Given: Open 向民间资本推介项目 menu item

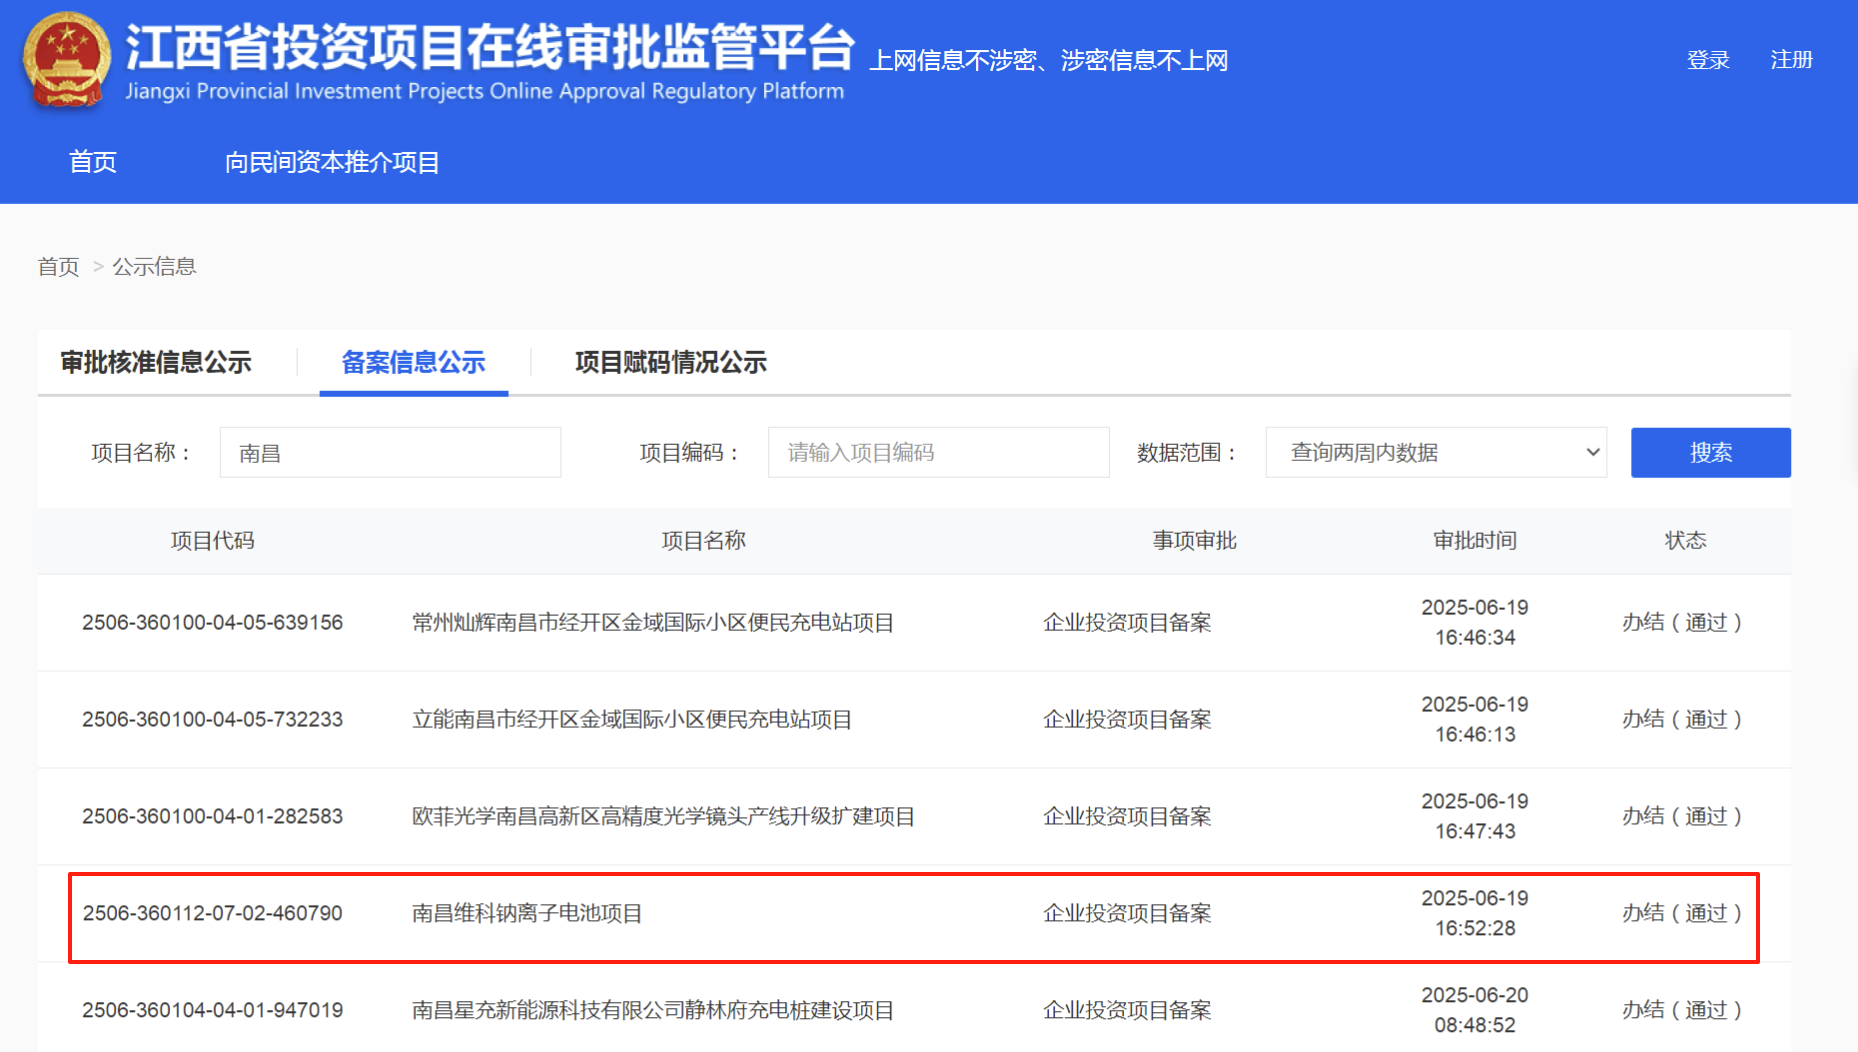Looking at the screenshot, I should pyautogui.click(x=332, y=162).
